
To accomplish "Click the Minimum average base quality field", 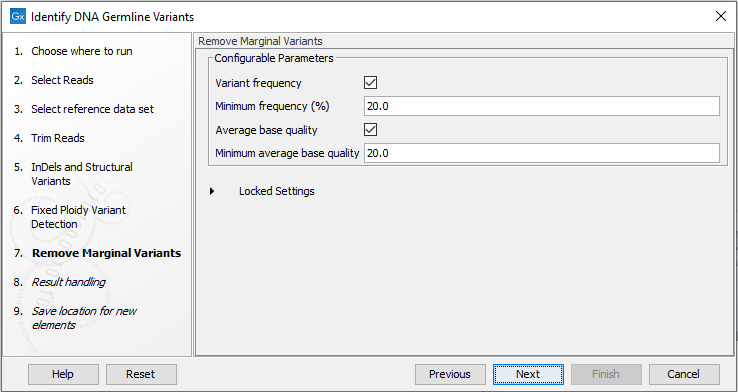I will tap(542, 153).
